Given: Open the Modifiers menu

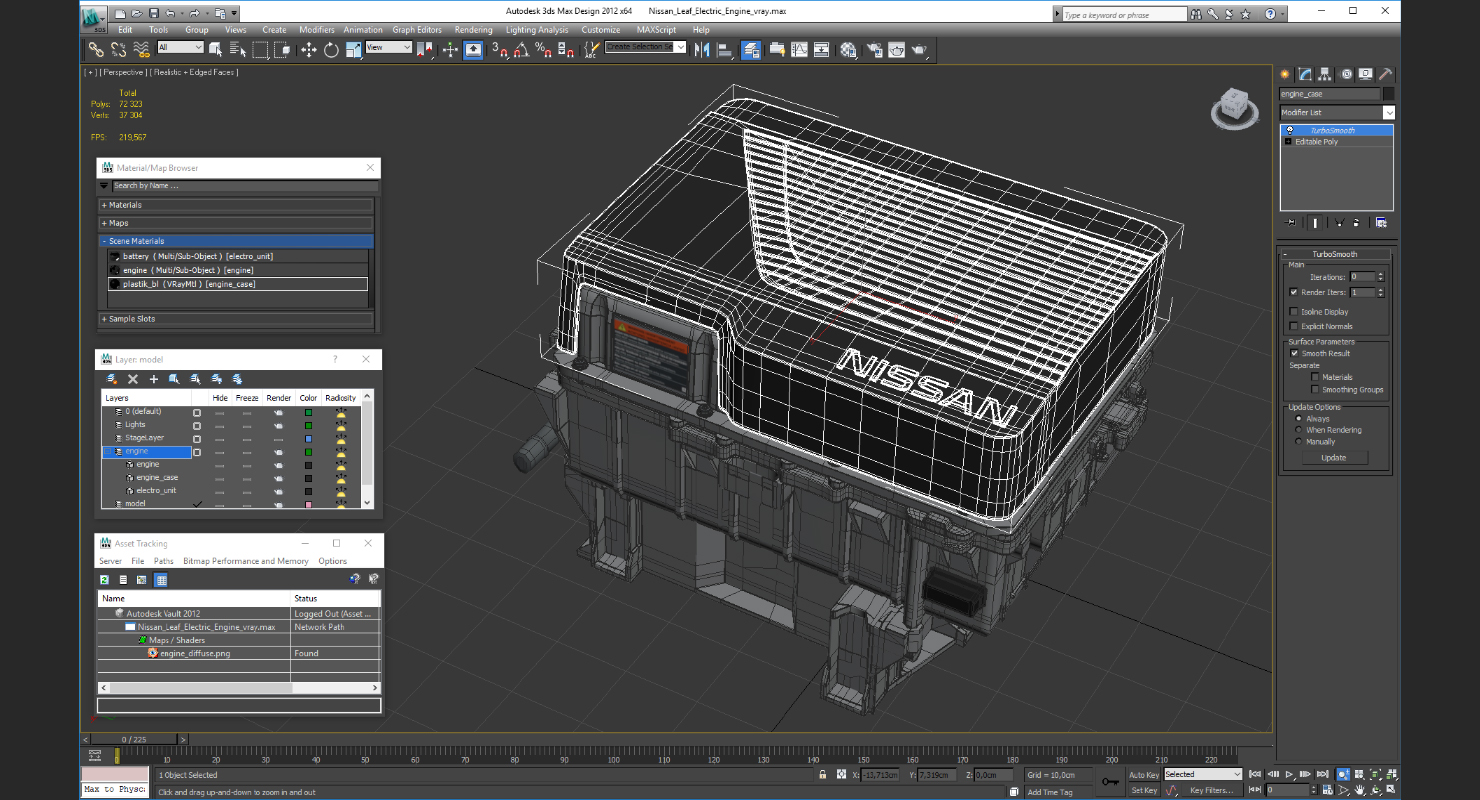Looking at the screenshot, I should tap(317, 30).
